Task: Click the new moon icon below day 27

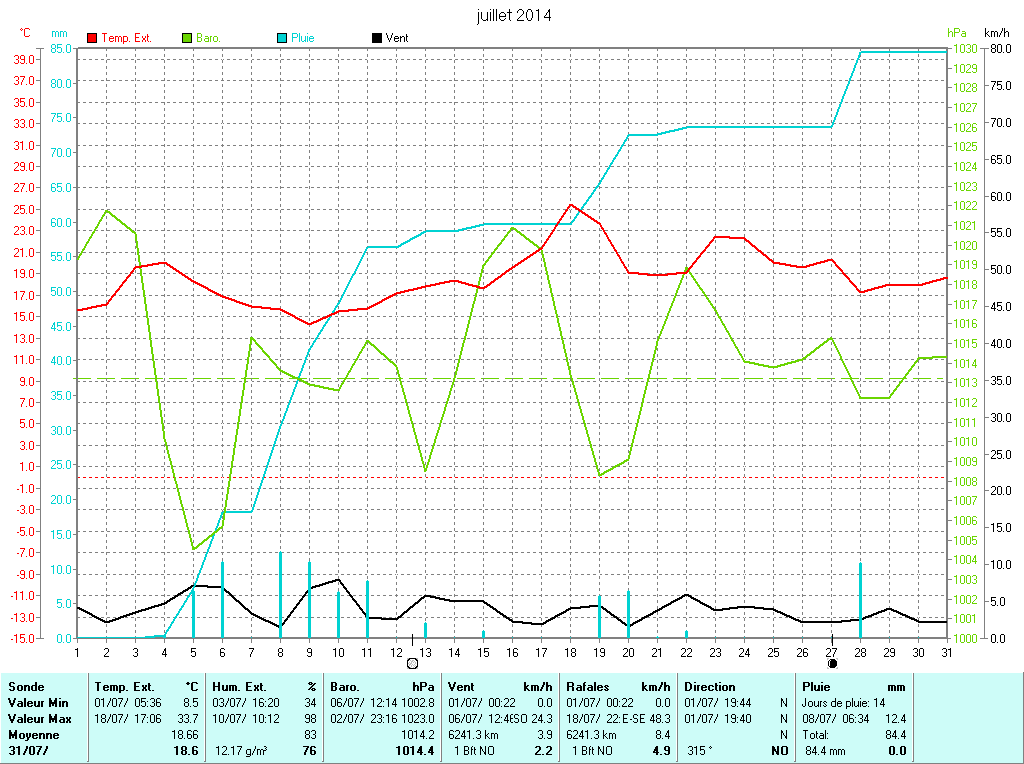Action: [832, 662]
